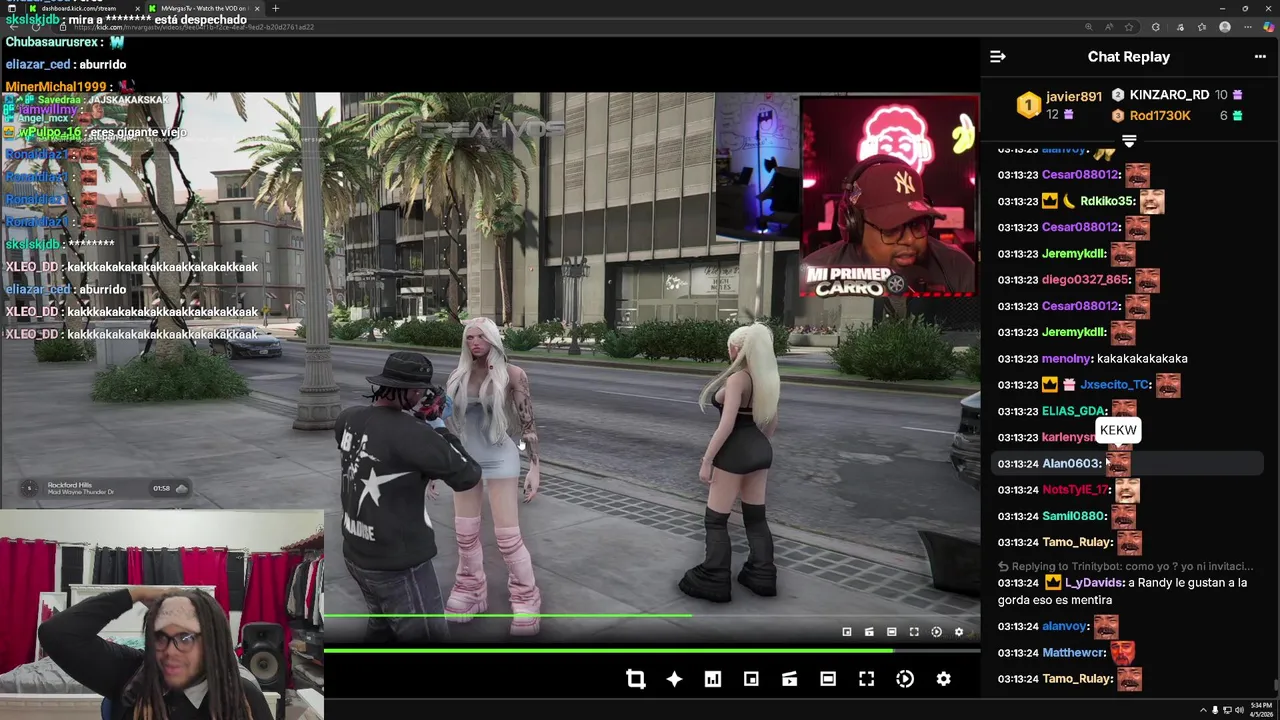Viewport: 1280px width, 720px height.
Task: Switch to the MrVargasTv Watch the VOD tab
Action: [x=205, y=8]
